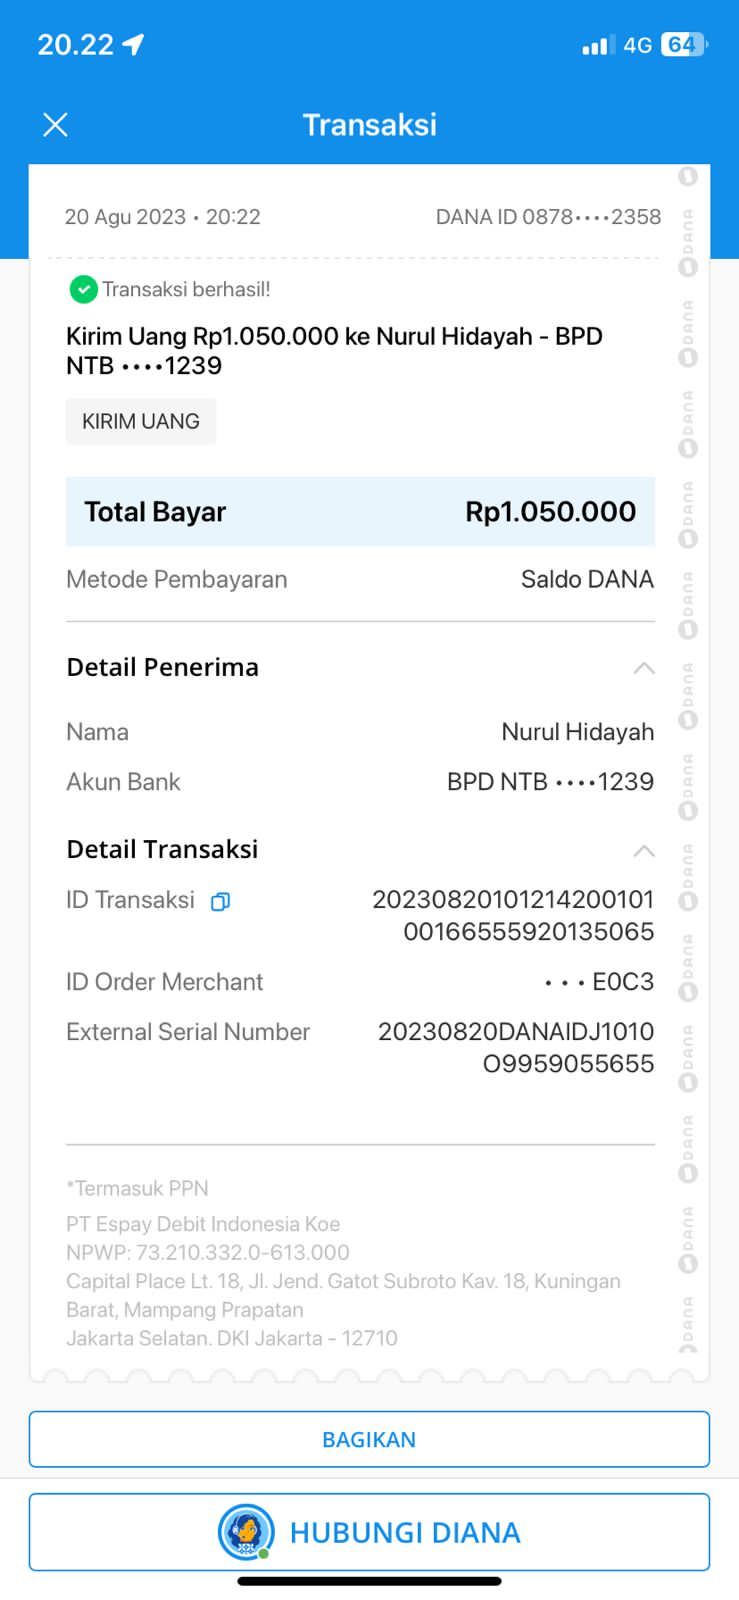Tap the battery indicator in status bar

(683, 45)
